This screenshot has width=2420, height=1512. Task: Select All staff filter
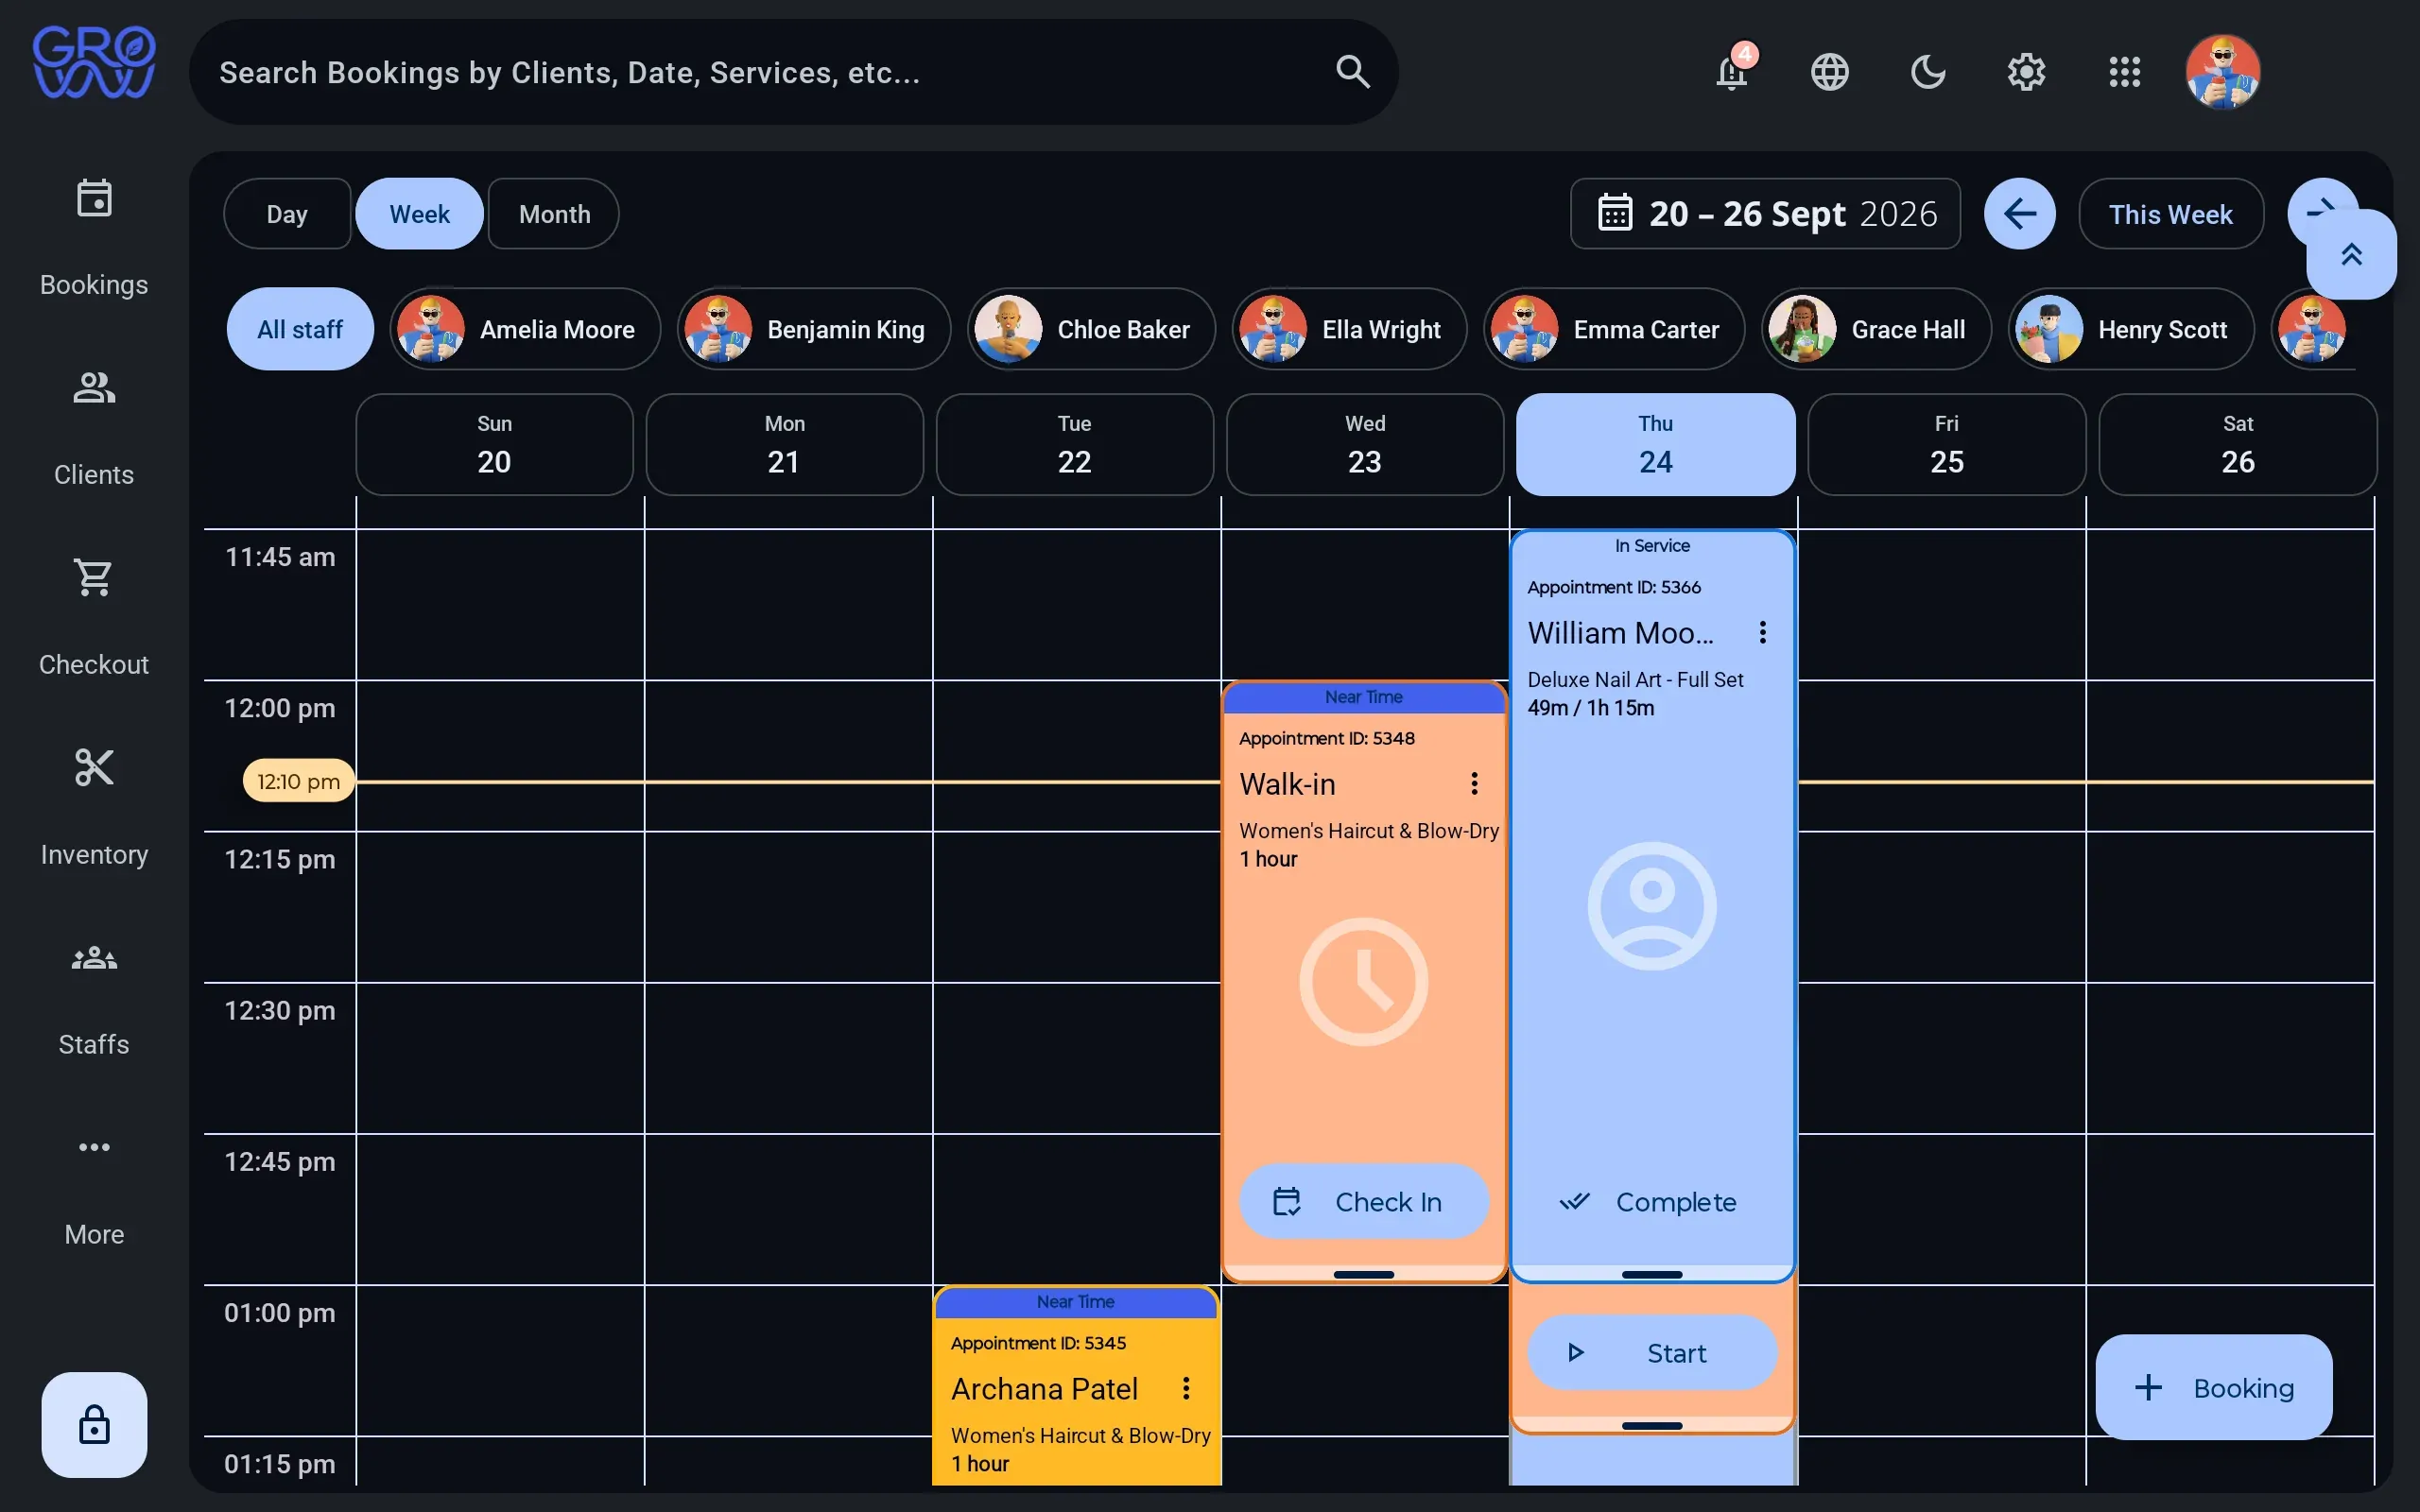[x=300, y=329]
